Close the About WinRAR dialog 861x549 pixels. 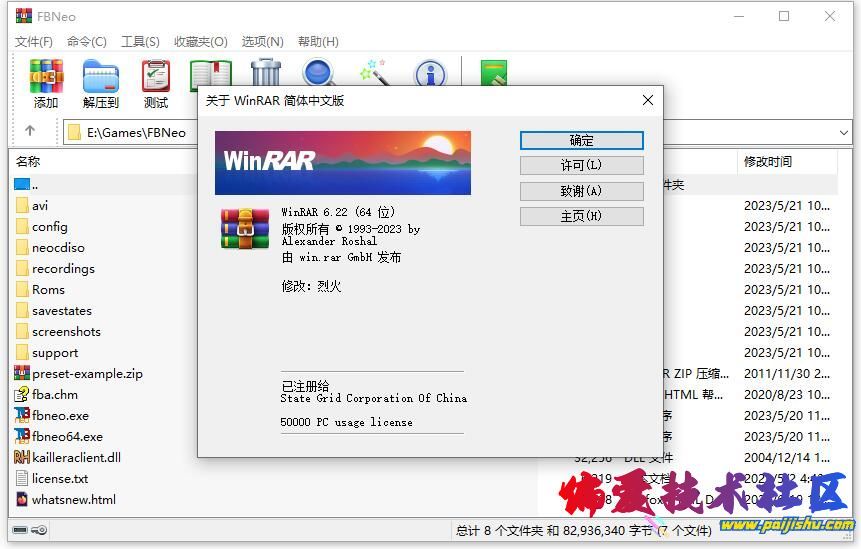coord(648,100)
